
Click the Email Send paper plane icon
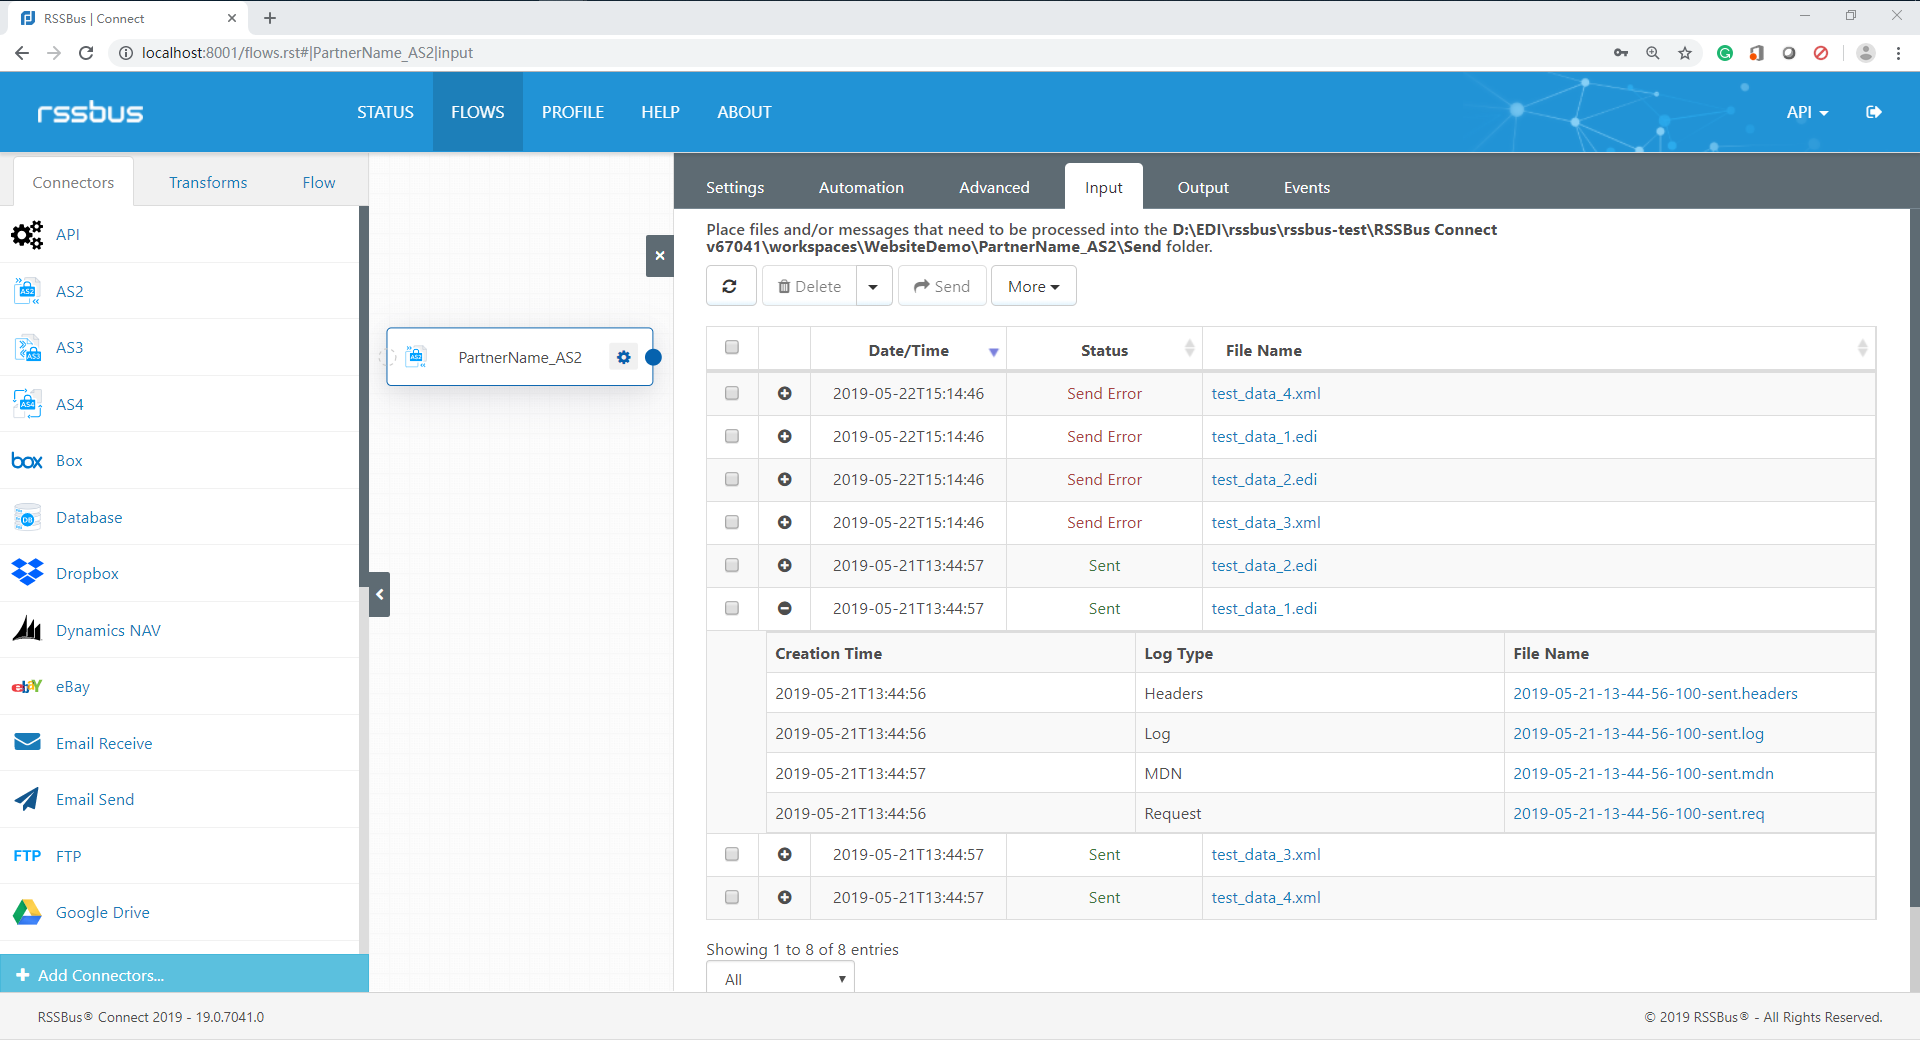[x=27, y=799]
